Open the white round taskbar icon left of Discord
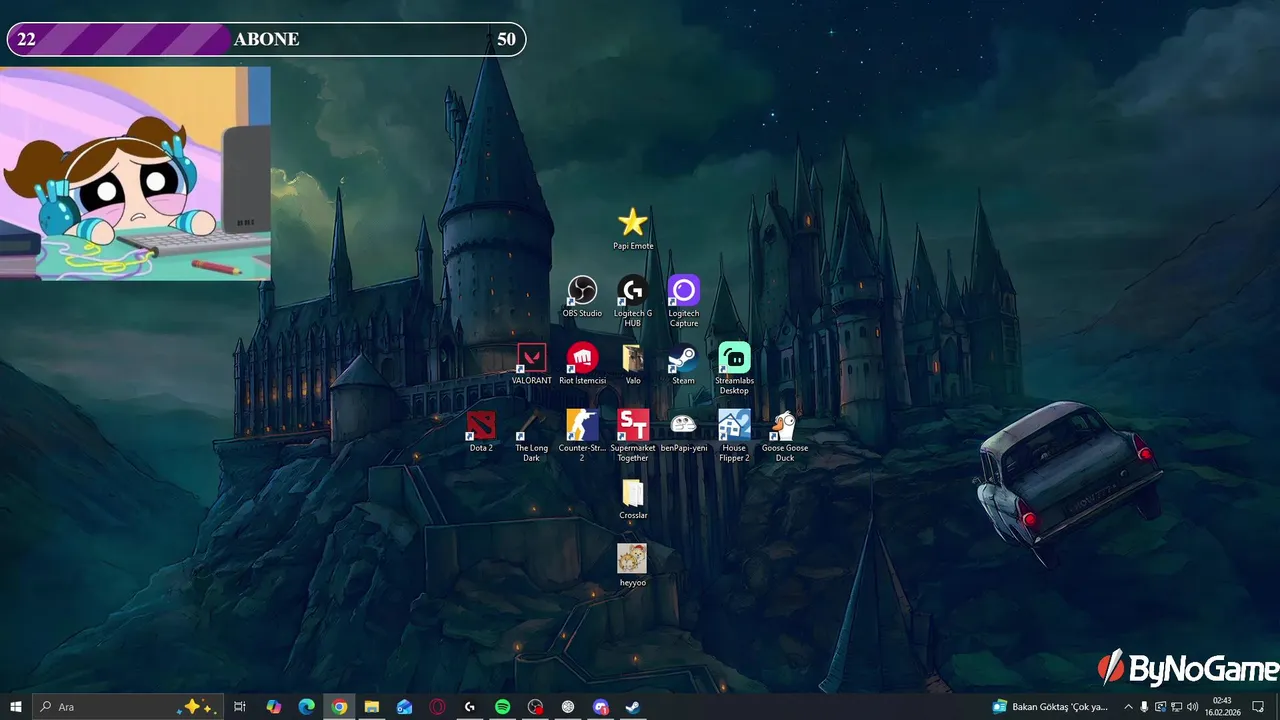This screenshot has width=1280, height=720. [568, 707]
